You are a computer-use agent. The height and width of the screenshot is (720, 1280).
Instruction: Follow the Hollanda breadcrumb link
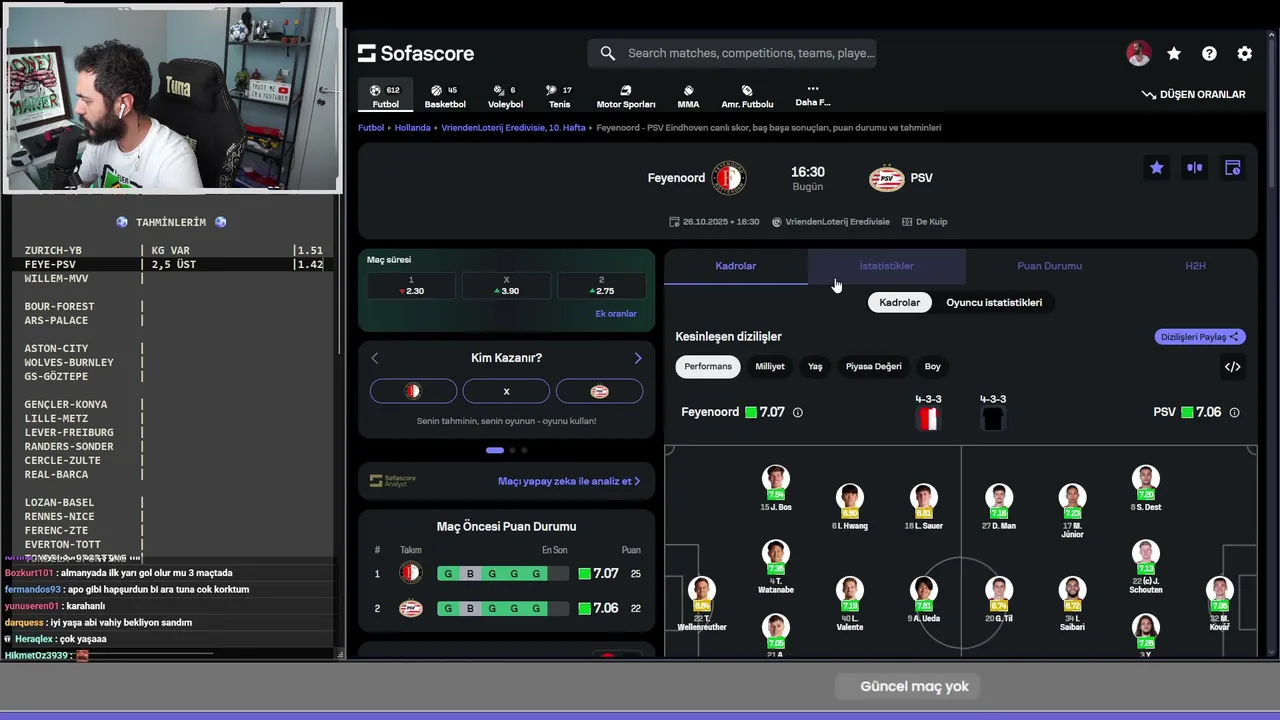click(412, 128)
